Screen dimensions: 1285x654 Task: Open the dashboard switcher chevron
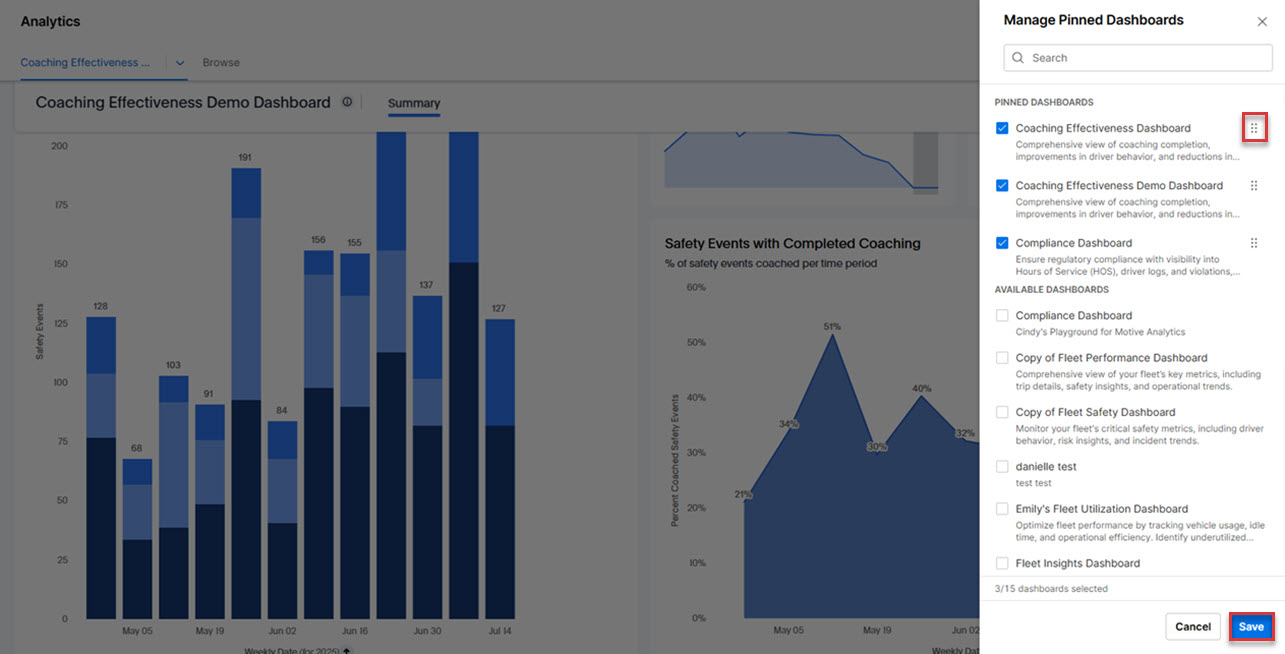[x=179, y=62]
